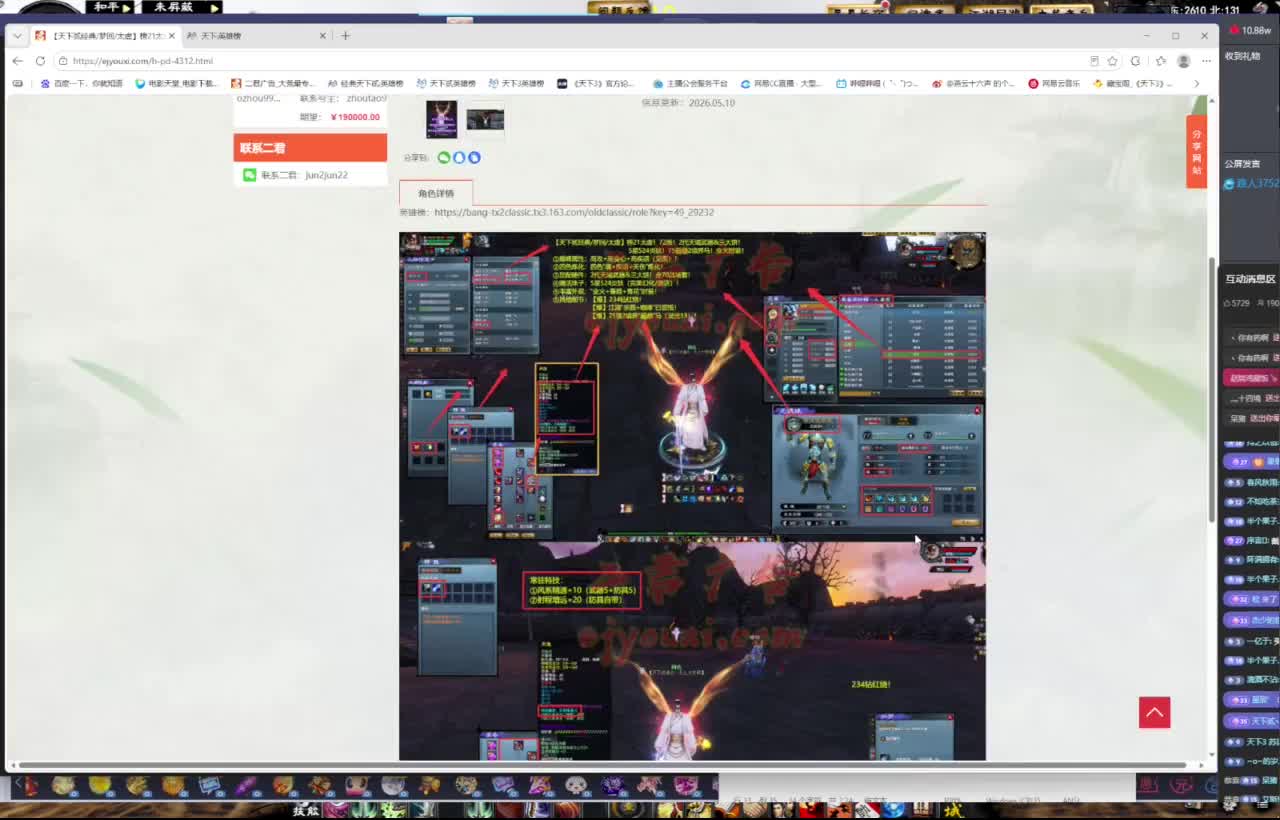Open the 《天下3》官方论坛 bookmark

click(596, 84)
